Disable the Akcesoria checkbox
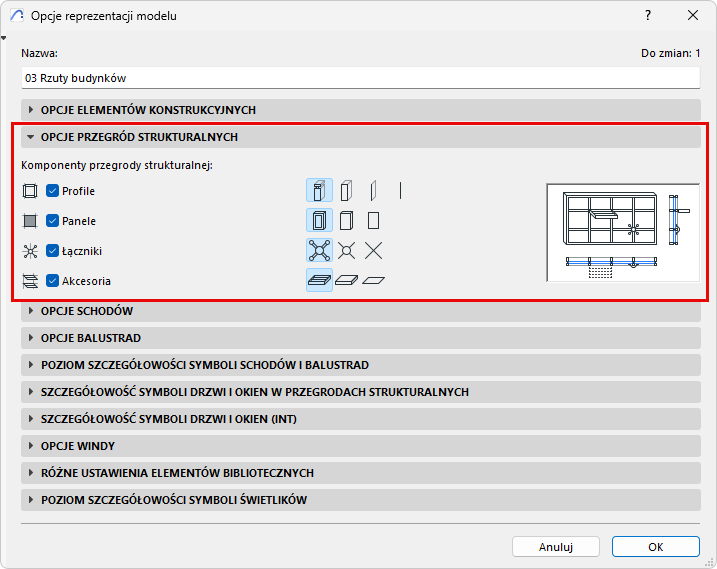Image resolution: width=717 pixels, height=569 pixels. pos(52,281)
